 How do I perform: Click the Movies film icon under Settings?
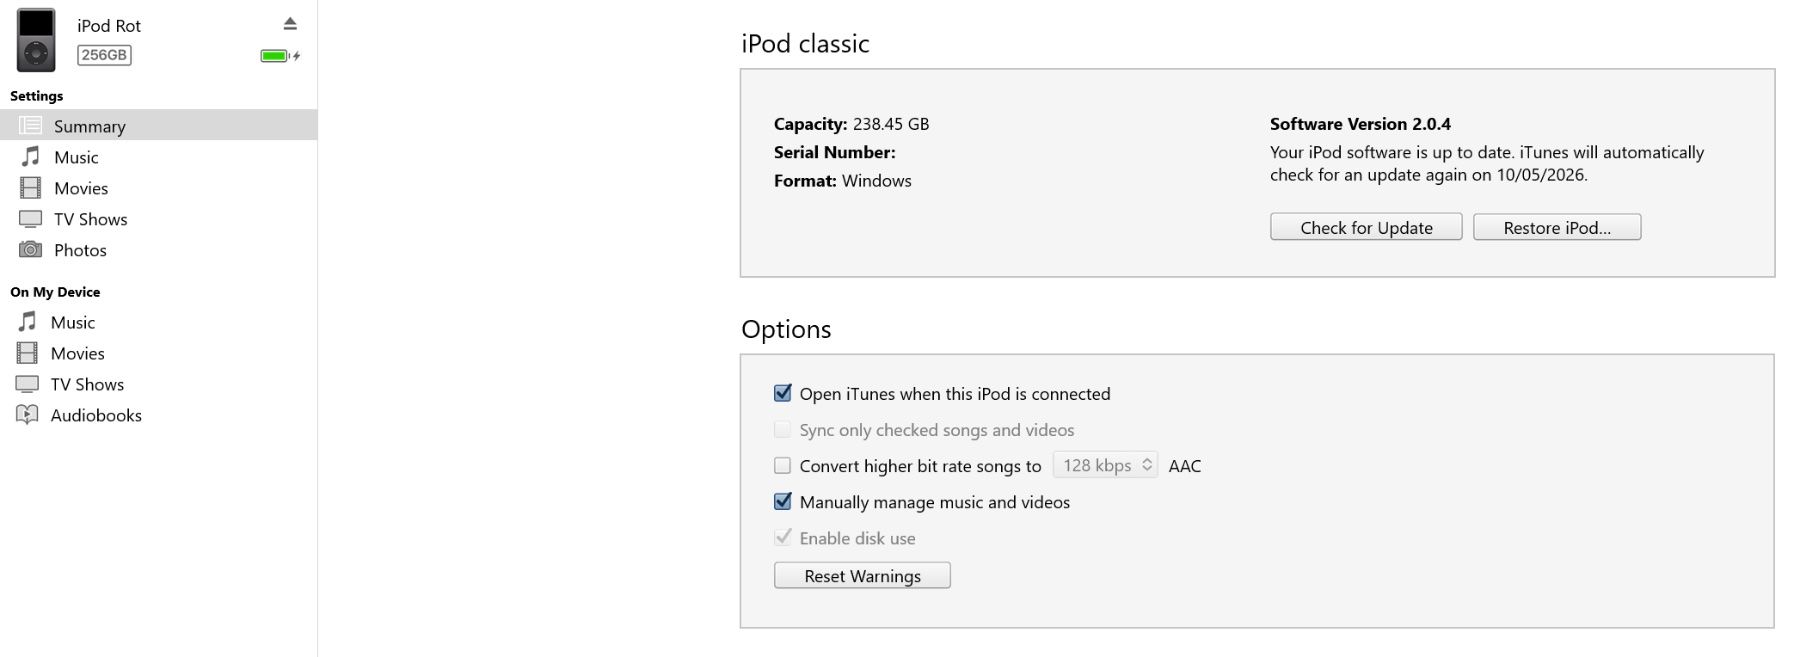click(31, 187)
